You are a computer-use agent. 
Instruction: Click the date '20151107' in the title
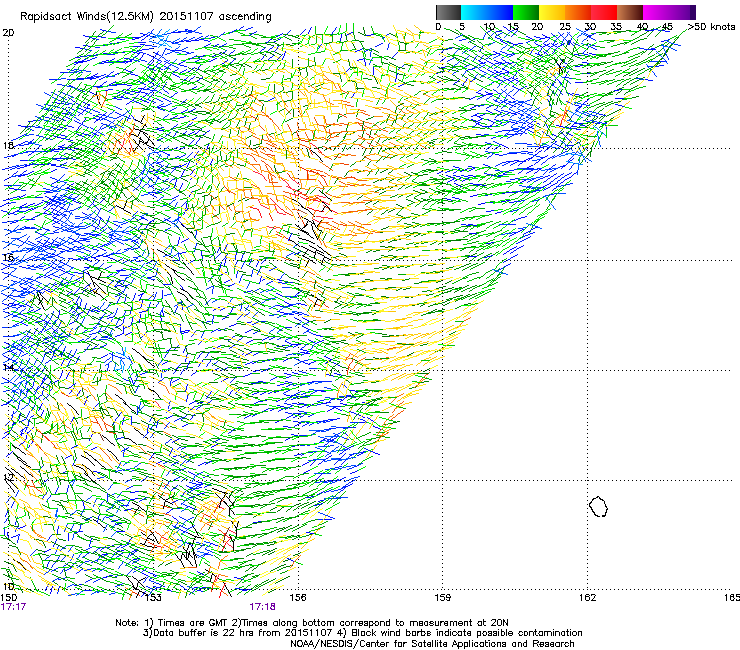(185, 17)
